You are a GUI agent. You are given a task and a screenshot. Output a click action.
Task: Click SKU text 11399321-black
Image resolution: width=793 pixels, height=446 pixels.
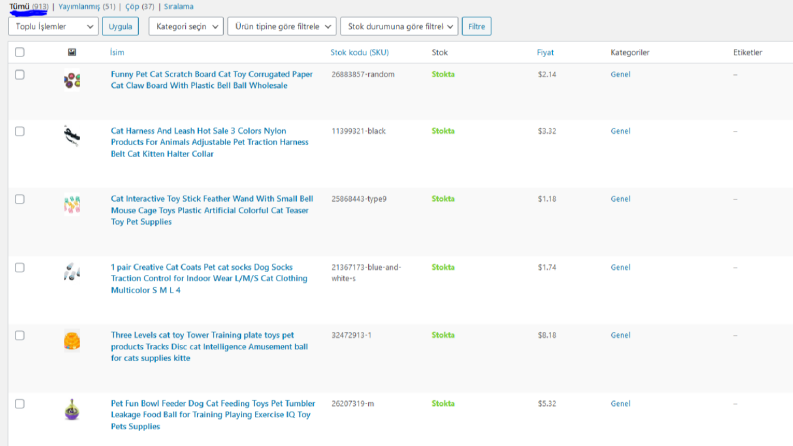(359, 131)
